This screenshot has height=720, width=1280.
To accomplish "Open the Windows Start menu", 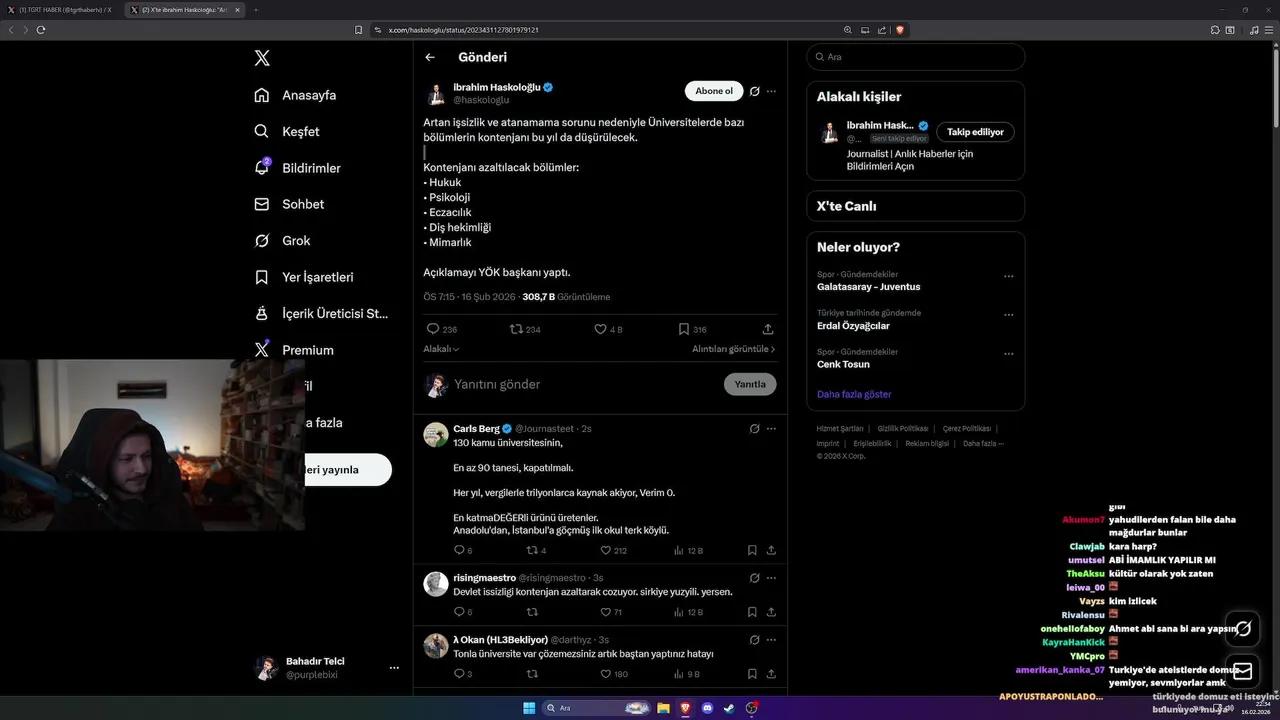I will (x=529, y=708).
